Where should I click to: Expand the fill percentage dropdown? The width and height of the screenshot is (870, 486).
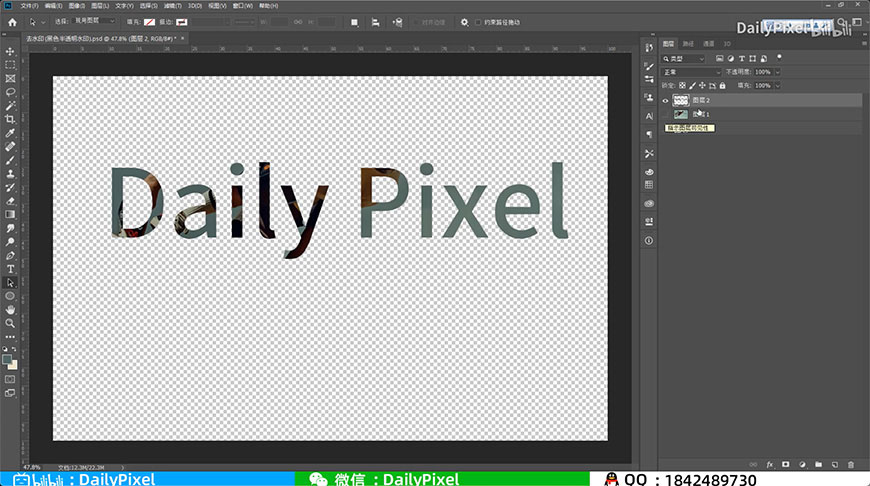point(777,85)
